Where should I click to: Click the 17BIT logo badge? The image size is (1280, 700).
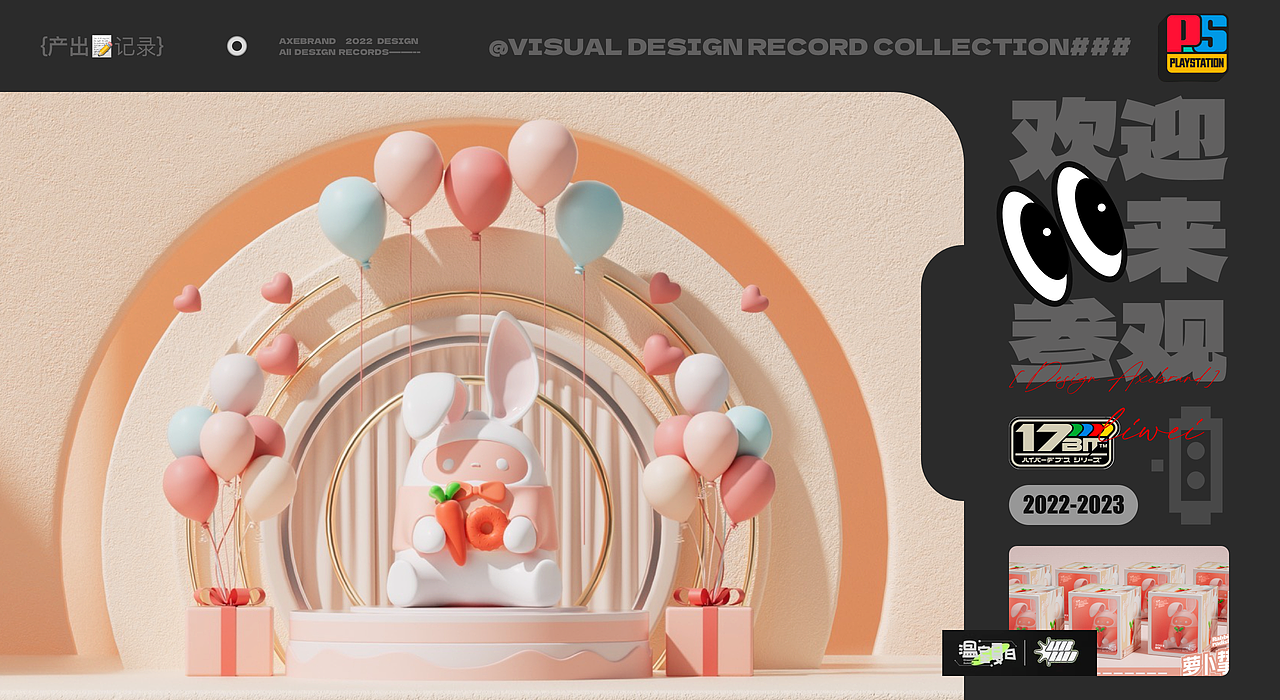pos(1062,442)
